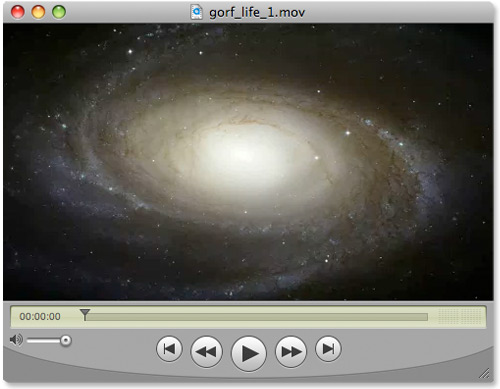Click the playhead marker on the timeline
The image size is (500, 389).
(85, 314)
